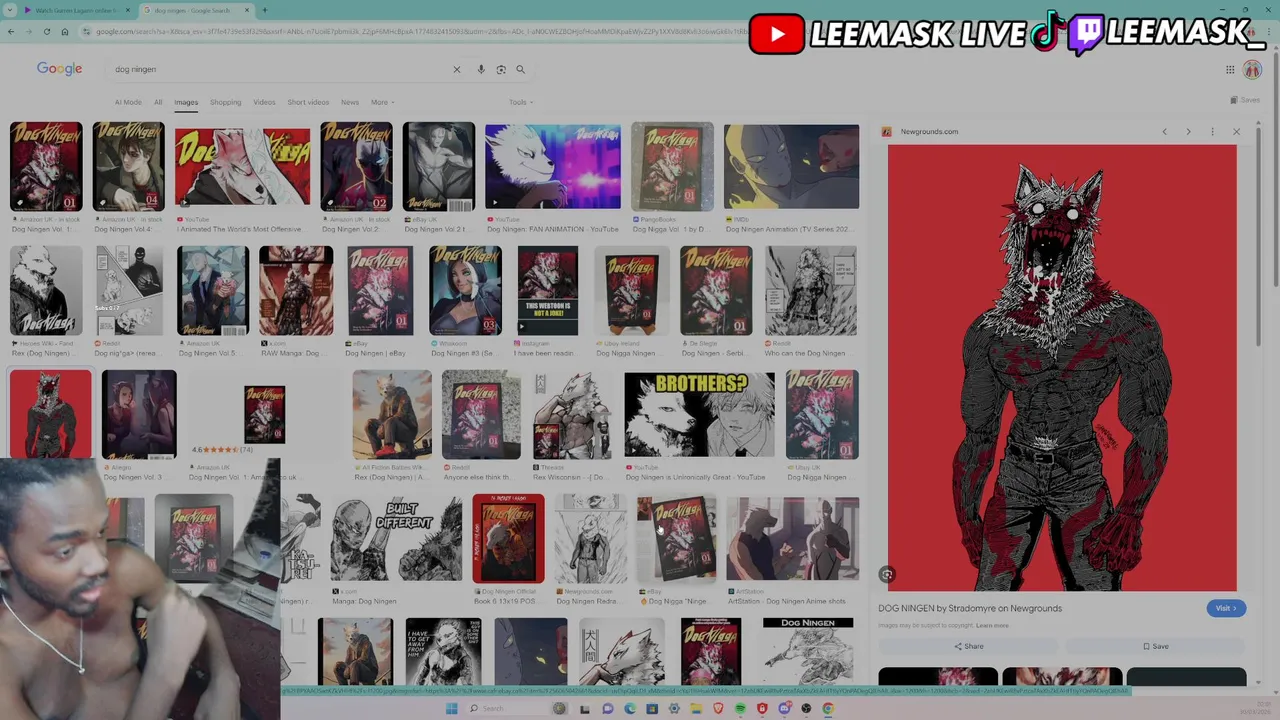The height and width of the screenshot is (720, 1280).
Task: Reload the current page
Action: [x=46, y=32]
